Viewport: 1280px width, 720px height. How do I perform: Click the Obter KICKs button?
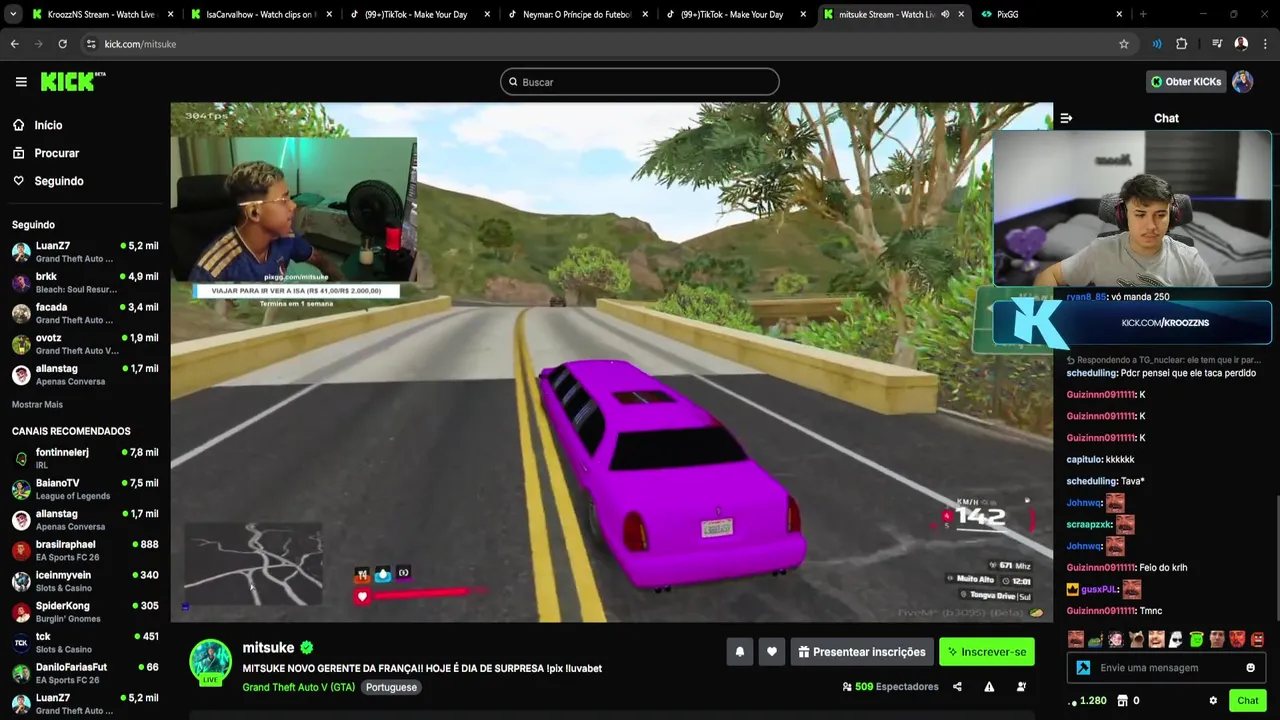[x=1185, y=82]
